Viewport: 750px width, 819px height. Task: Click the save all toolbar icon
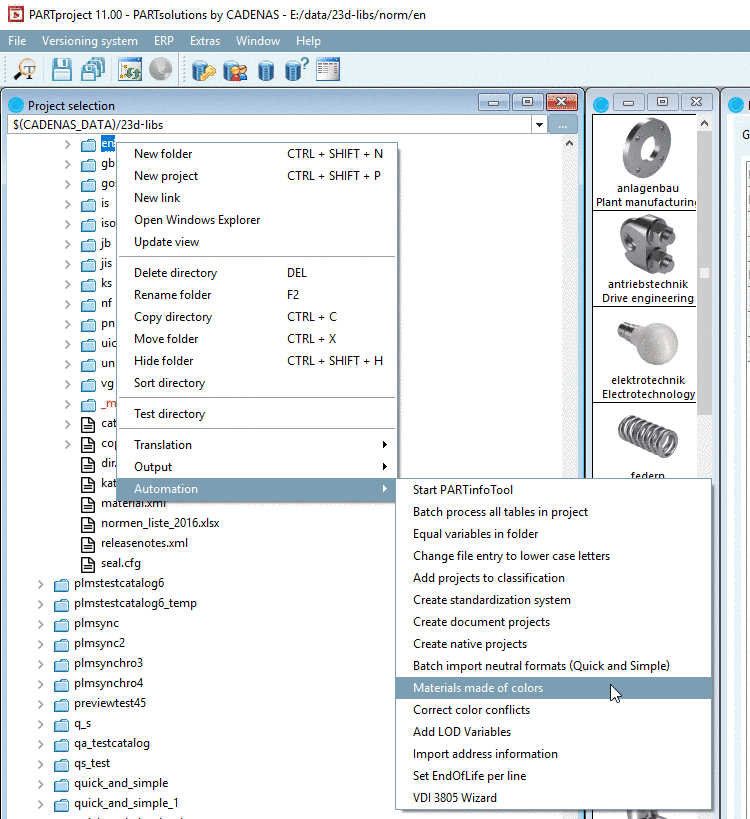point(93,69)
